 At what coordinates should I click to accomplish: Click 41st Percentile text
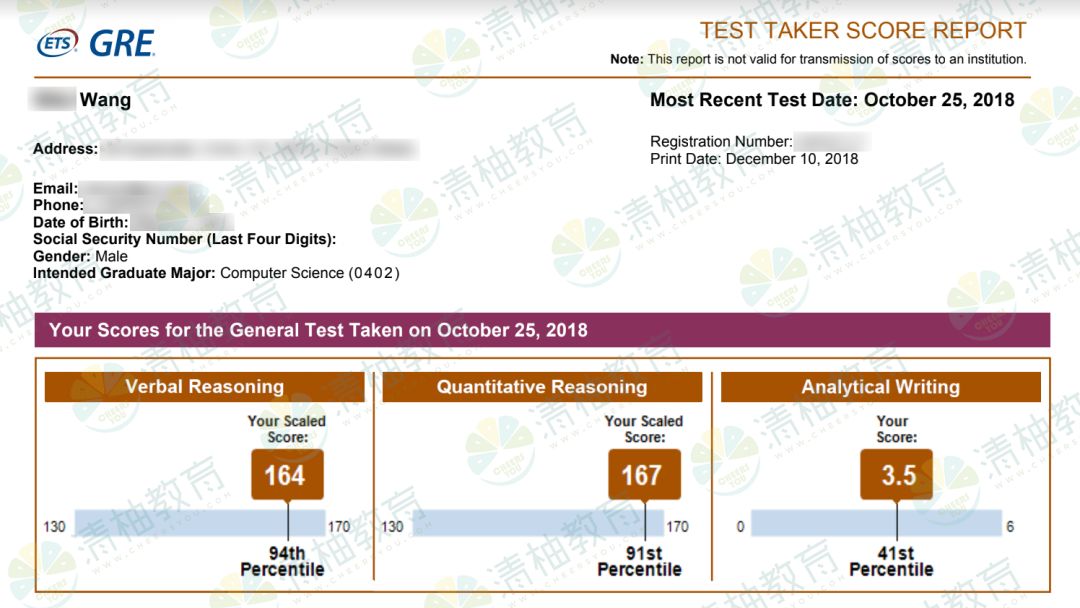tap(891, 561)
